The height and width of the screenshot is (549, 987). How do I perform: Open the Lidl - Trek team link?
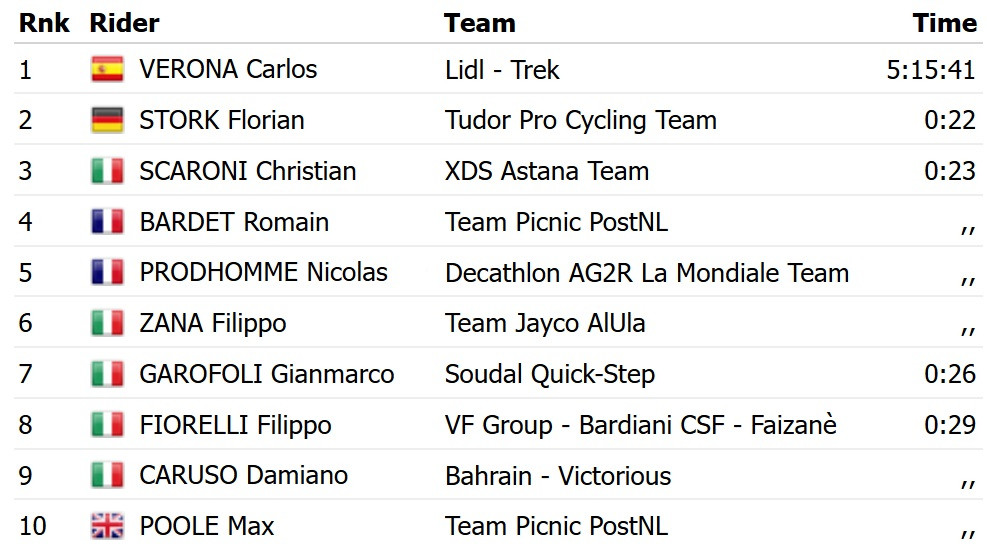point(502,70)
